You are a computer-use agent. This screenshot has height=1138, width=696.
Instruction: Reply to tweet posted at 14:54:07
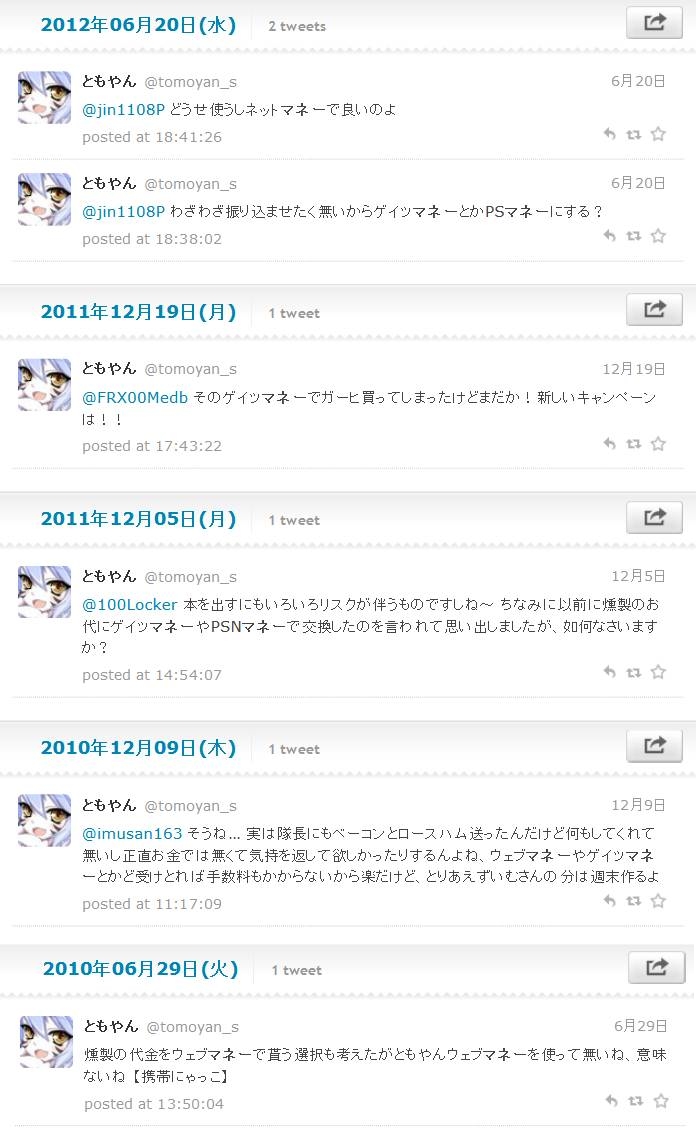tap(610, 672)
